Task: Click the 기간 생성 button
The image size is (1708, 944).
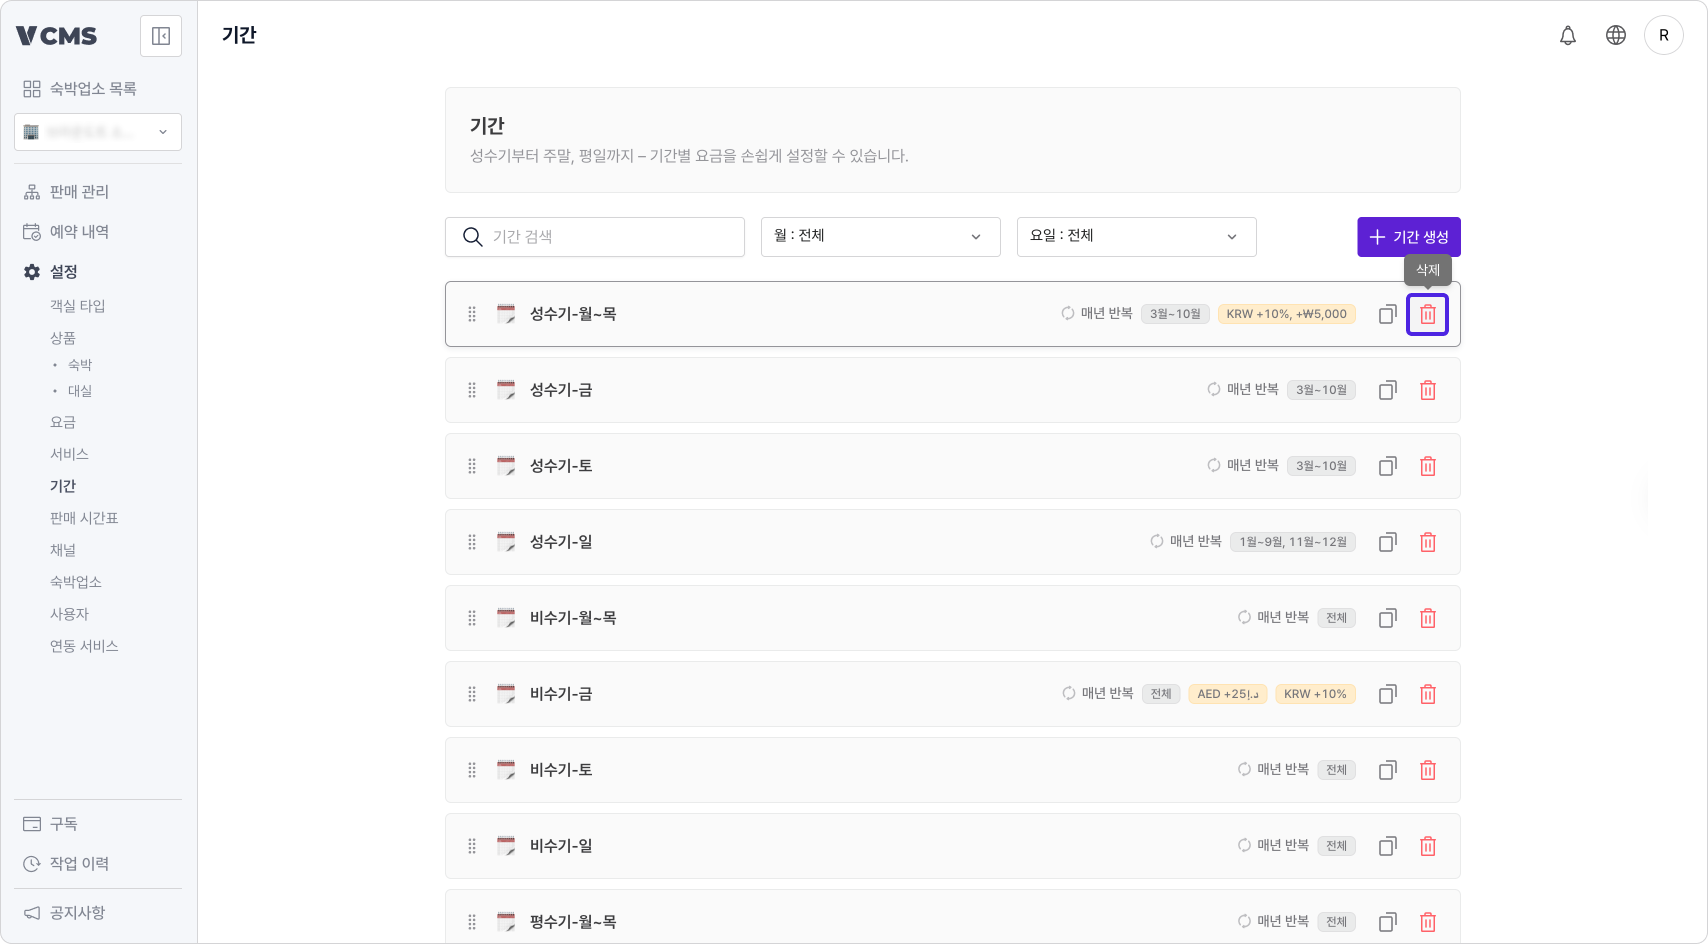Action: [x=1407, y=236]
